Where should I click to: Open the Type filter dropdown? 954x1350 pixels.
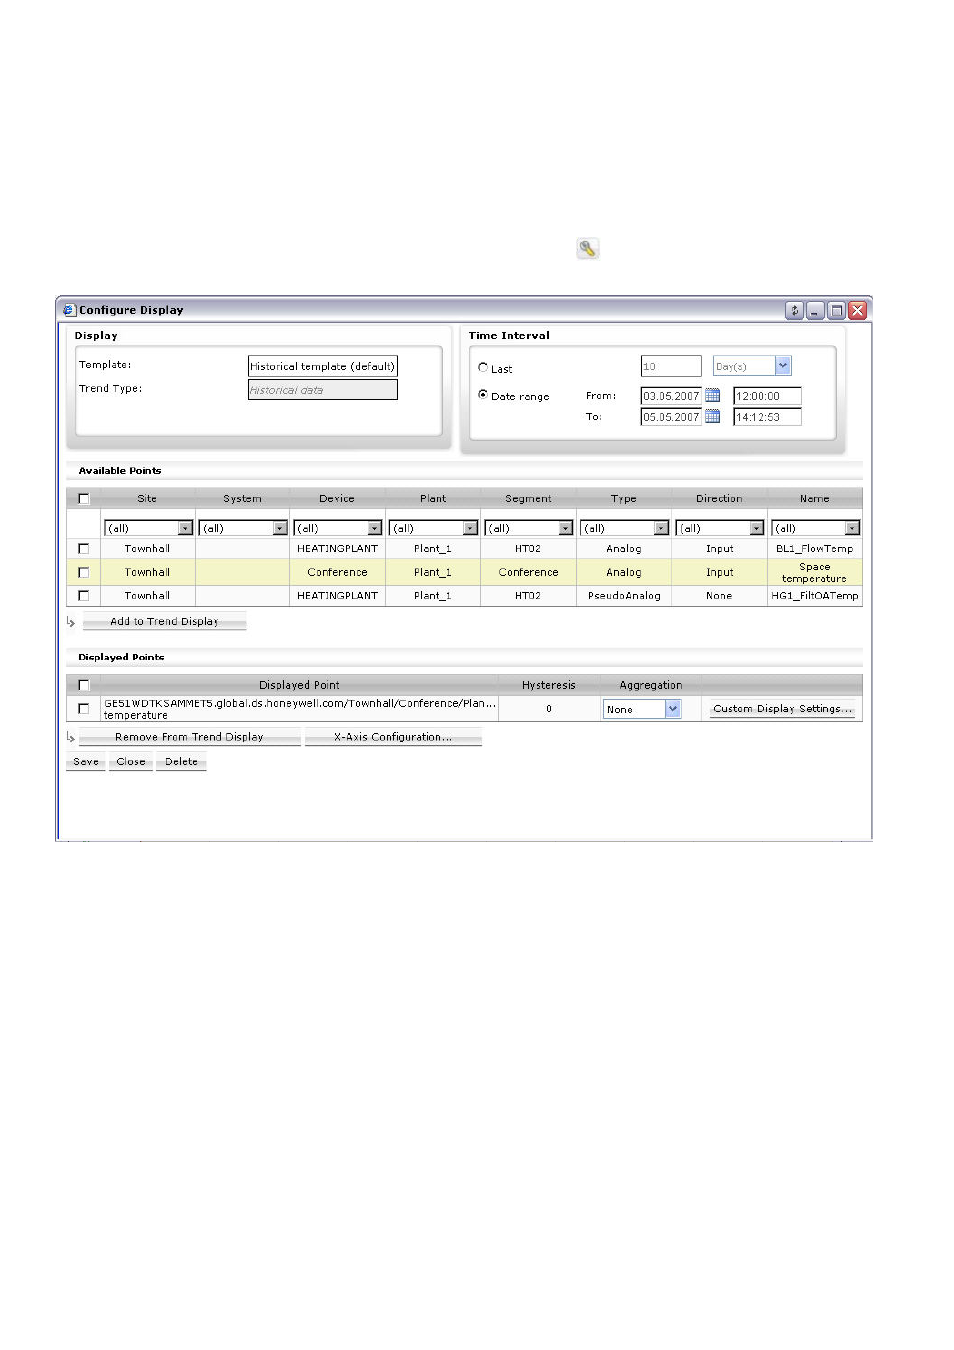[x=625, y=528]
